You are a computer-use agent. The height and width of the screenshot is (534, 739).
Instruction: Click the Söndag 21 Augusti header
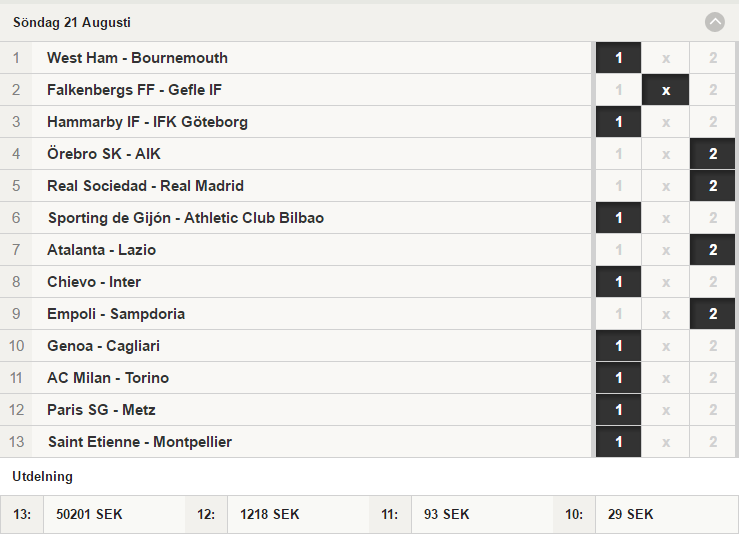pos(72,23)
